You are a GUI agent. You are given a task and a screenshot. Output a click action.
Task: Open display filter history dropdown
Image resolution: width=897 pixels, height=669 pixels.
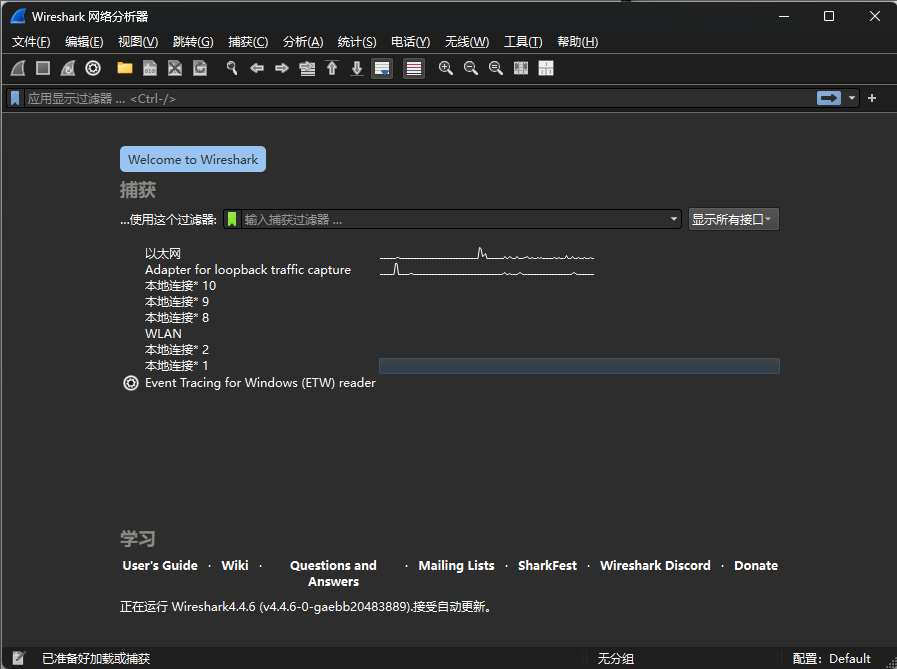pyautogui.click(x=852, y=98)
